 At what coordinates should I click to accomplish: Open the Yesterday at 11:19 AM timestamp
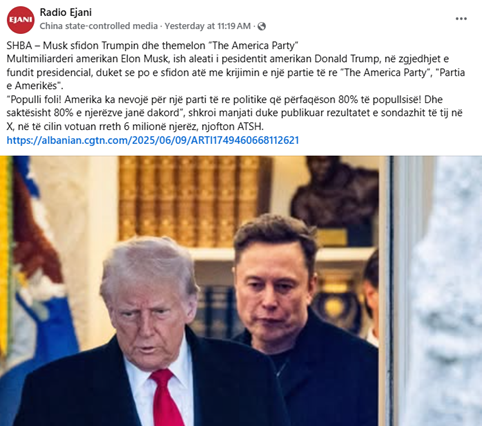tap(208, 26)
